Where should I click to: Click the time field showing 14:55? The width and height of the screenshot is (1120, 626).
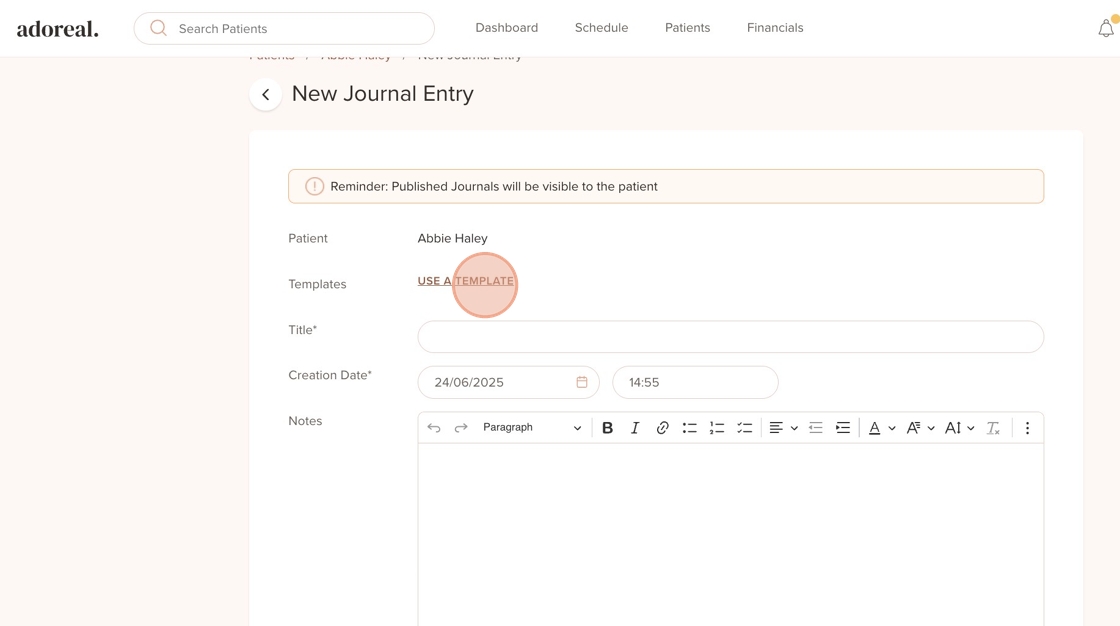pyautogui.click(x=695, y=382)
